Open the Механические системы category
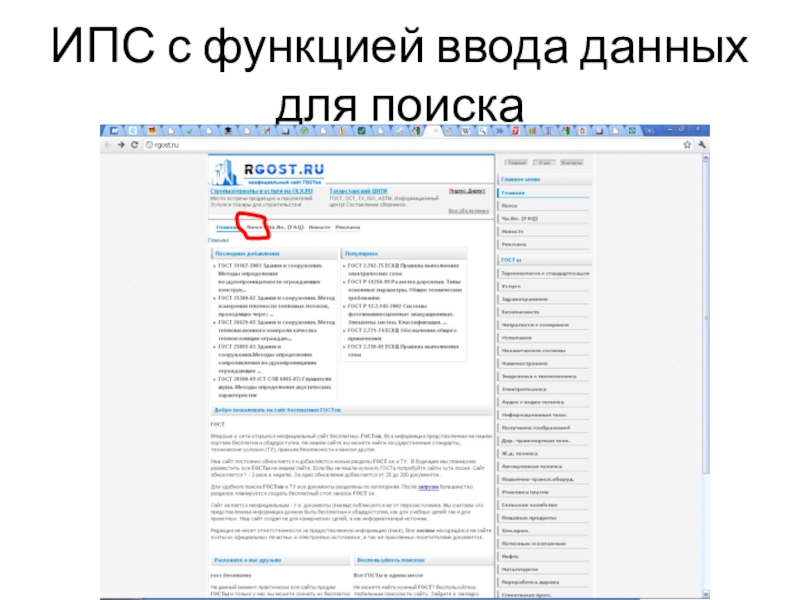Image resolution: width=800 pixels, height=600 pixels. 543,351
